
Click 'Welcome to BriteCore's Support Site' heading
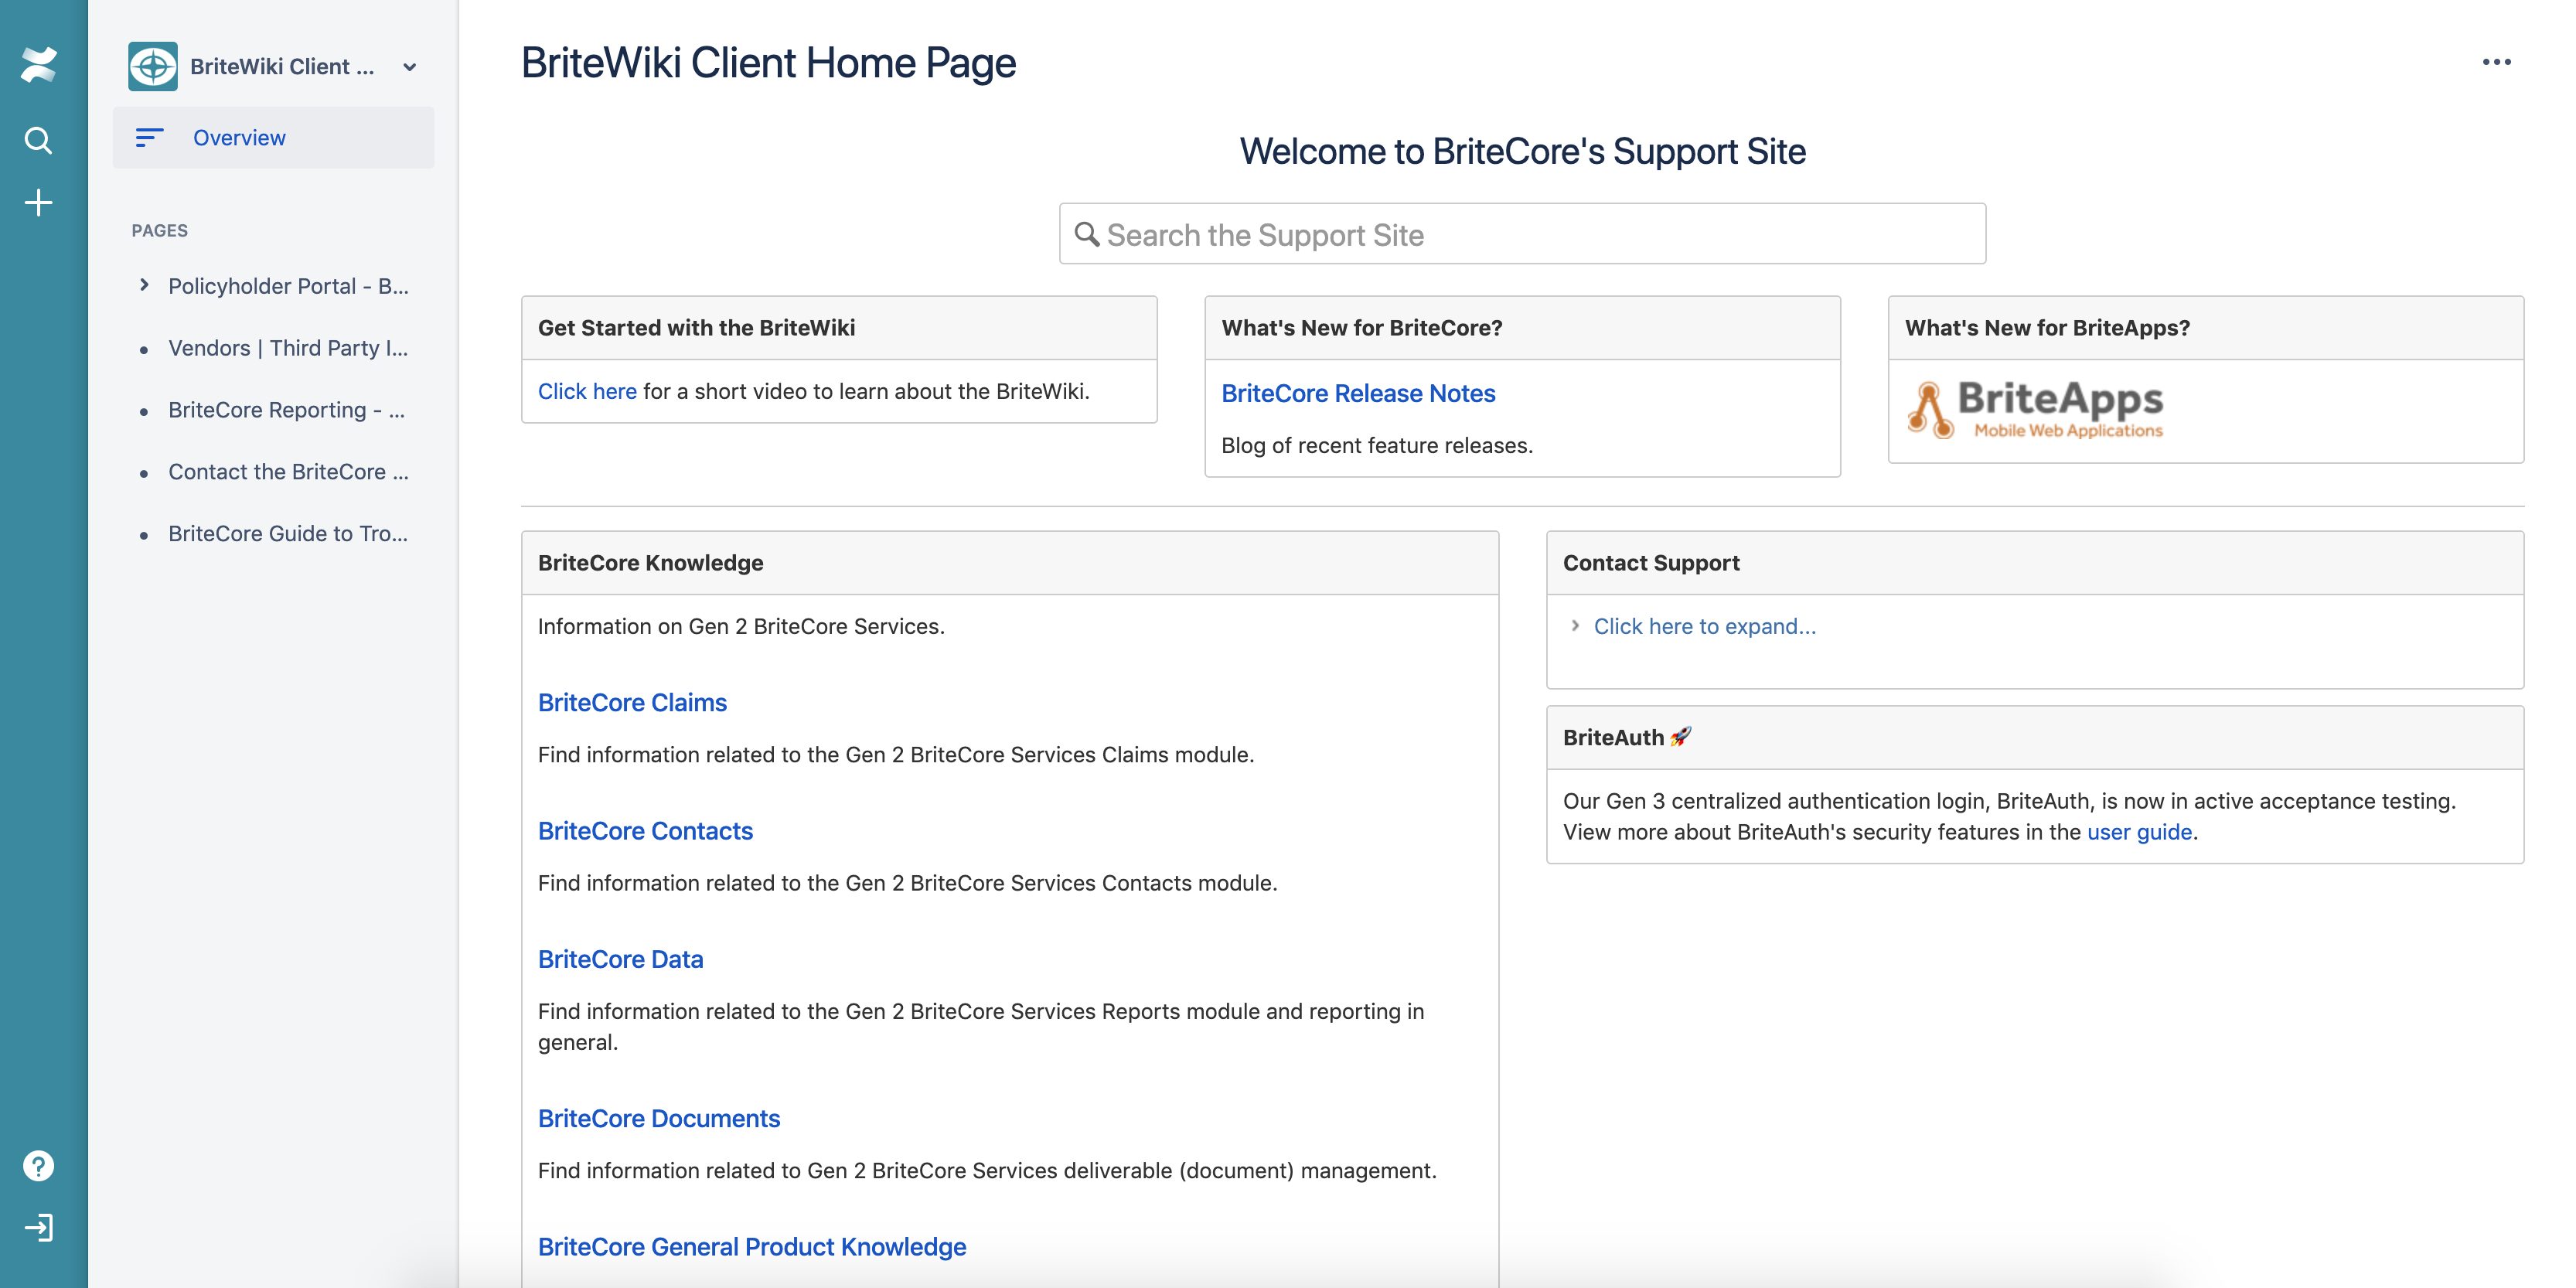pos(1522,151)
